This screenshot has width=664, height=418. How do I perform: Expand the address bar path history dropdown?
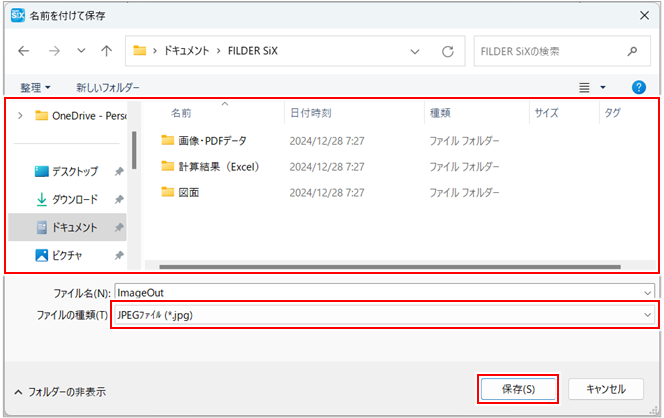coord(414,50)
